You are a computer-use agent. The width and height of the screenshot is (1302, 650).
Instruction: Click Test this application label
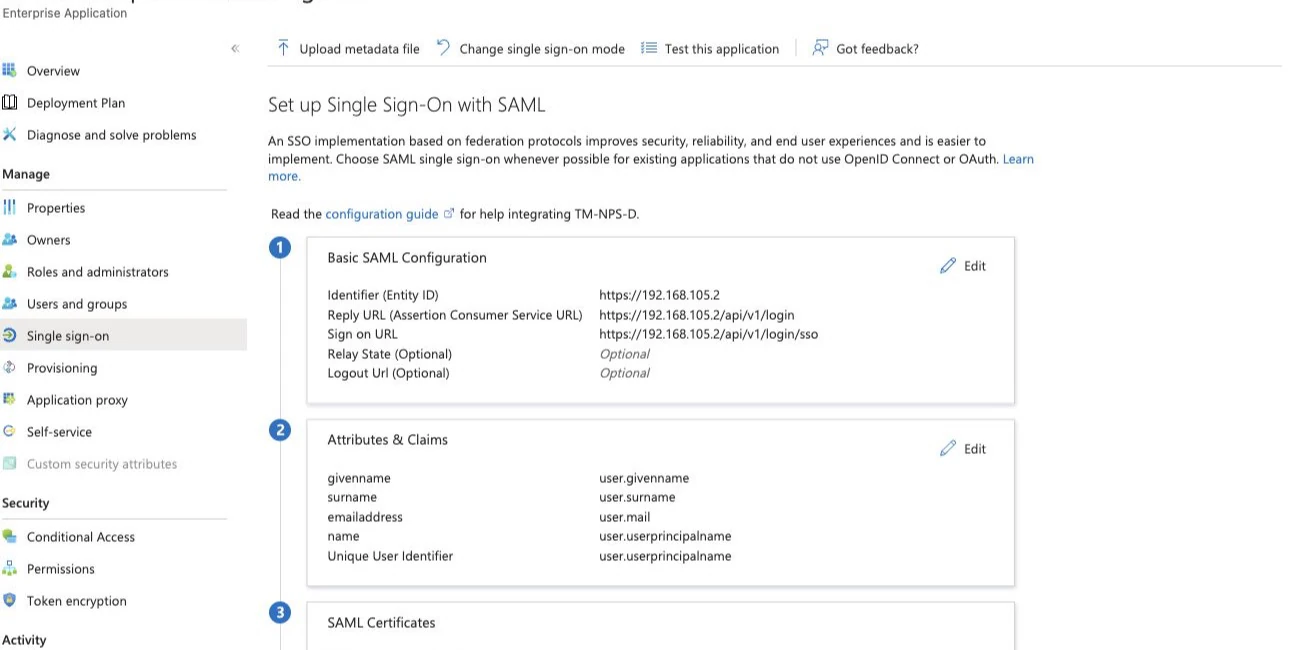[722, 49]
